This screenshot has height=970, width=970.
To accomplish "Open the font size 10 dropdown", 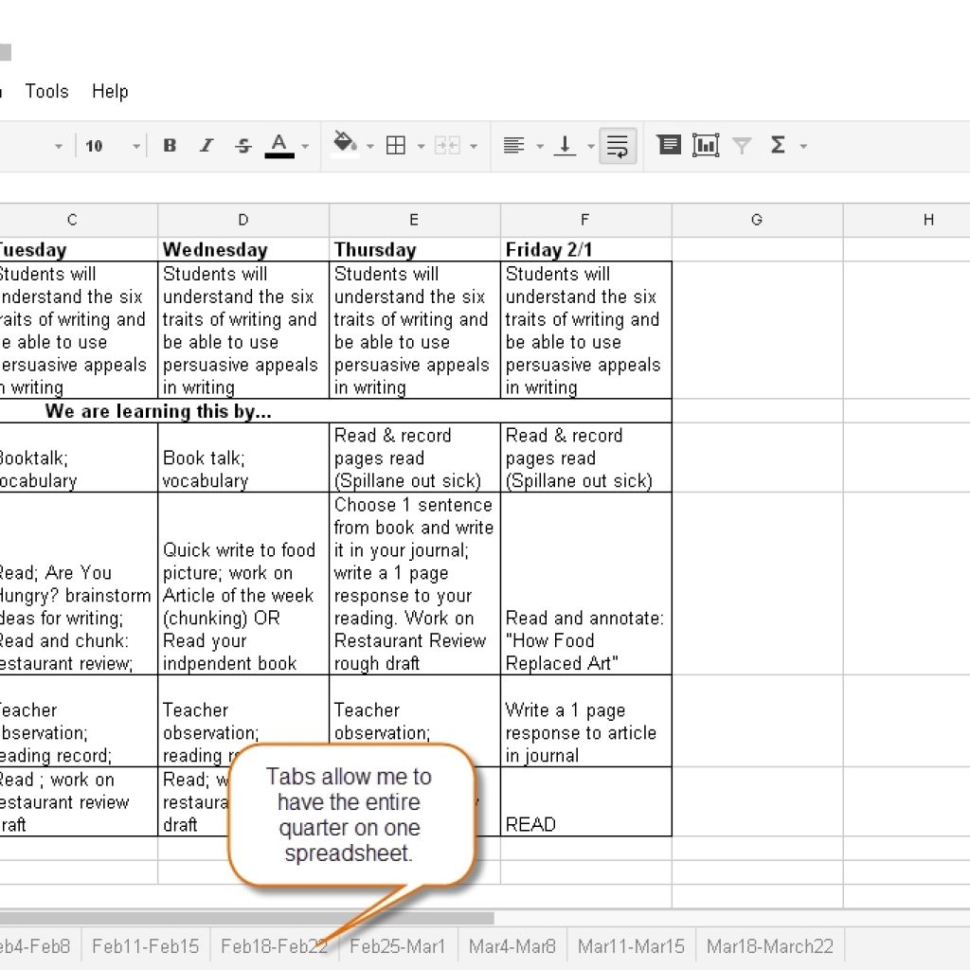I will coord(112,146).
